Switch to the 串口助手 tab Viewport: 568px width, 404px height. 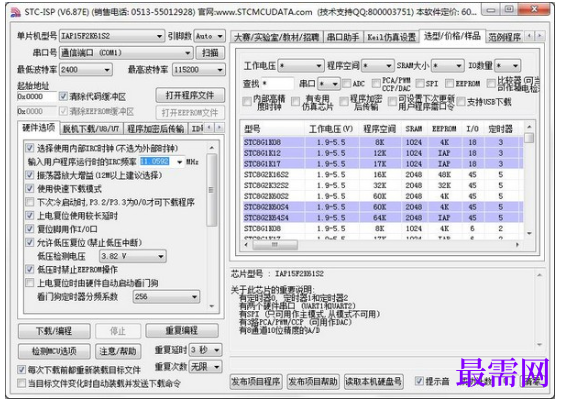[343, 37]
